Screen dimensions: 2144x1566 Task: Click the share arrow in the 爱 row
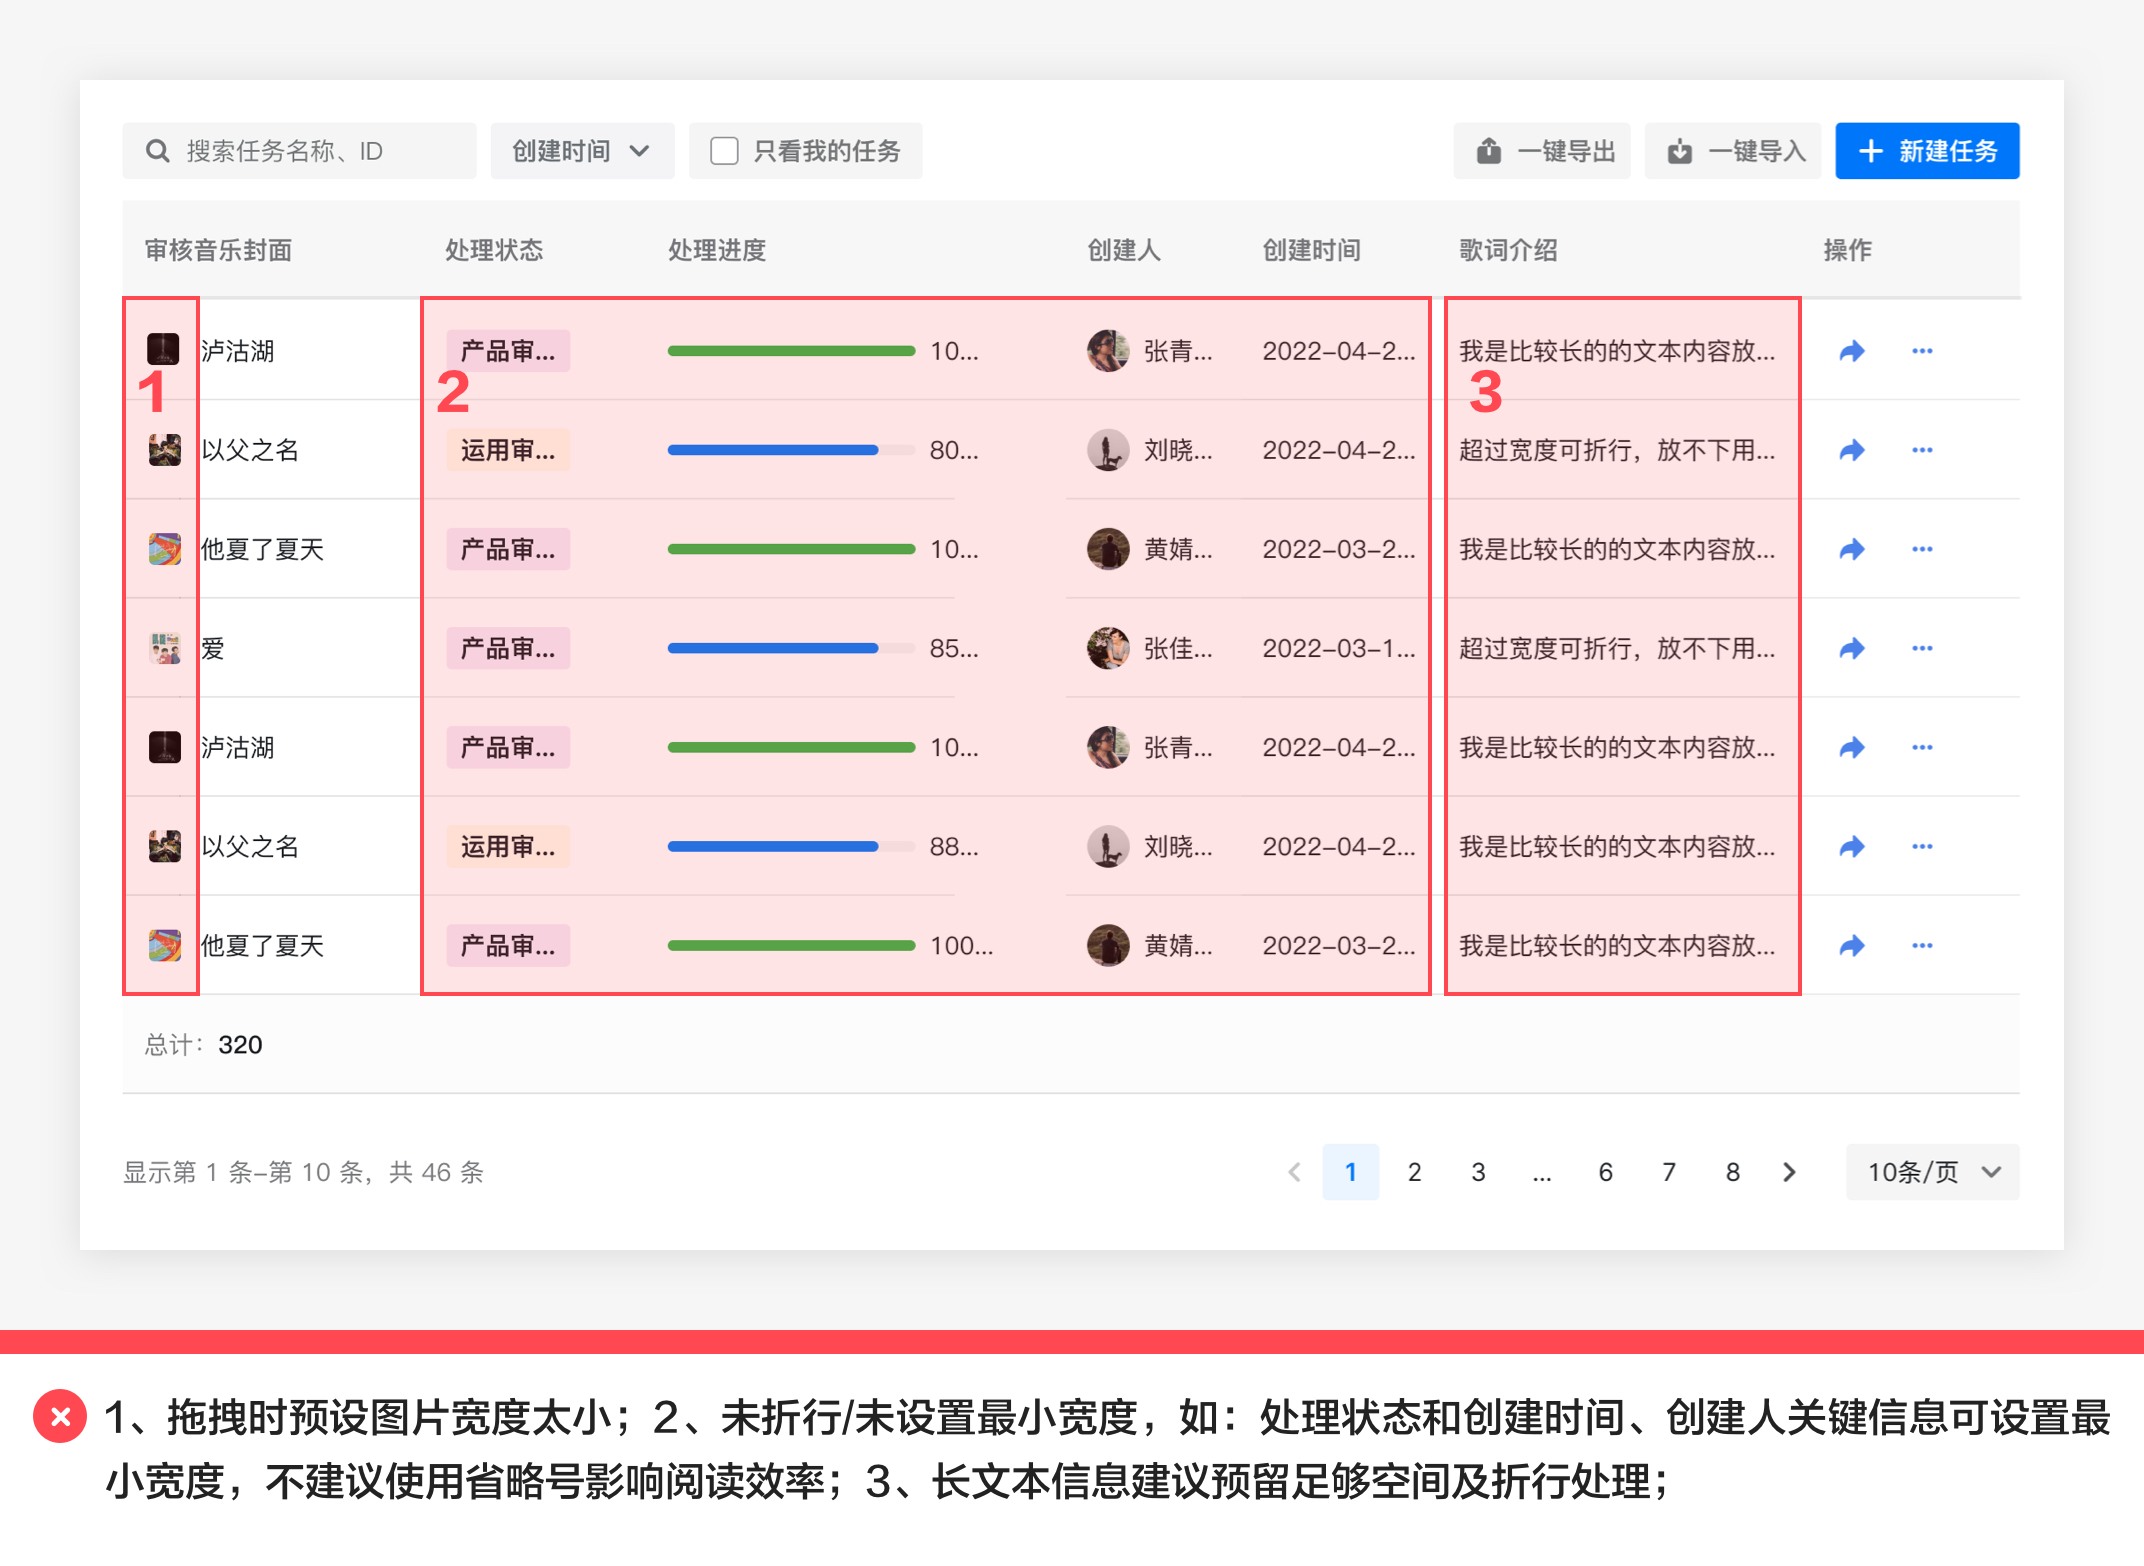point(1852,648)
